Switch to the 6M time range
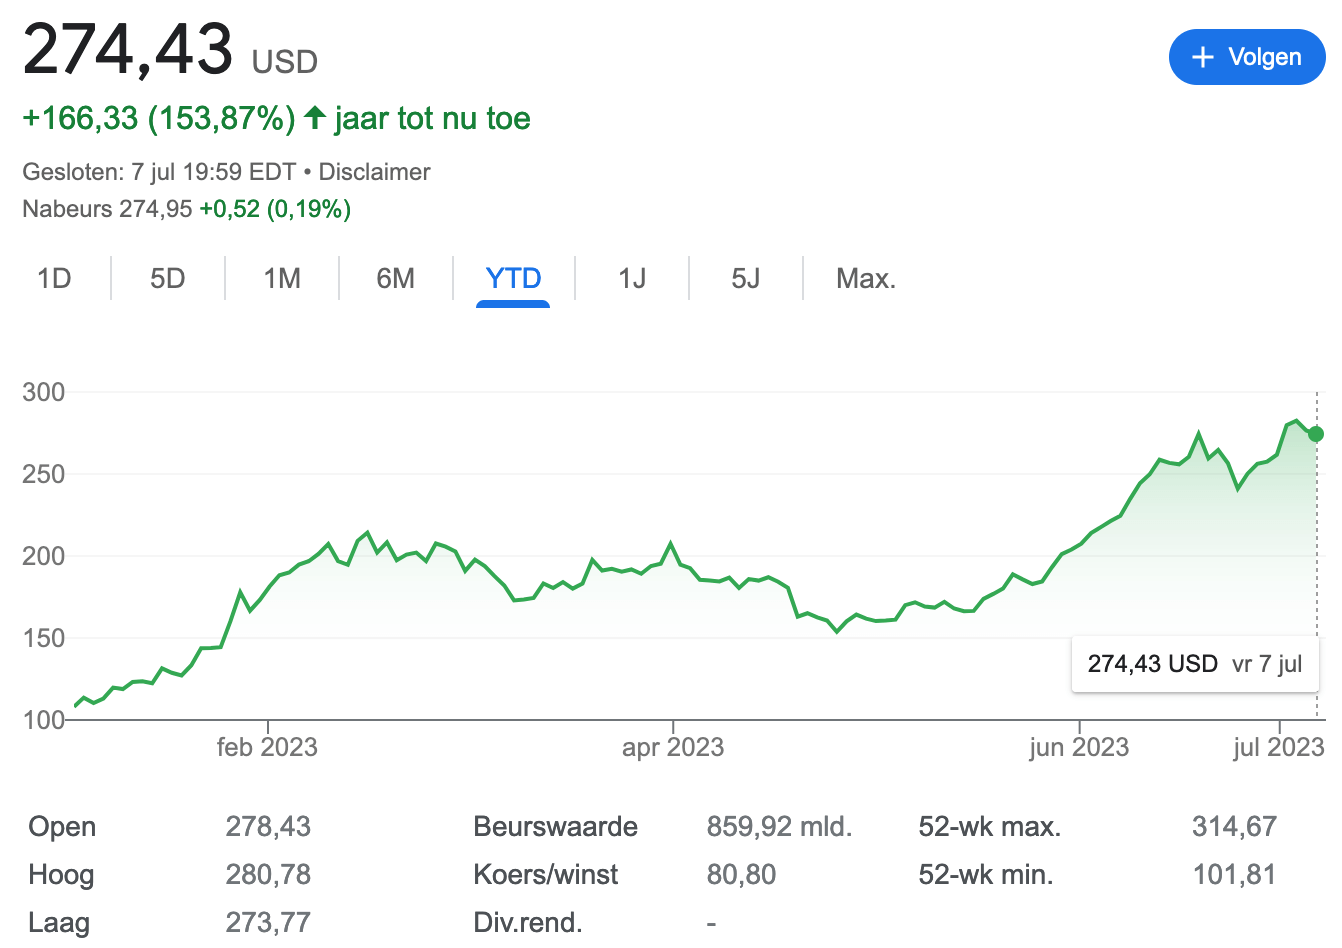Viewport: 1342px width, 948px height. (395, 278)
